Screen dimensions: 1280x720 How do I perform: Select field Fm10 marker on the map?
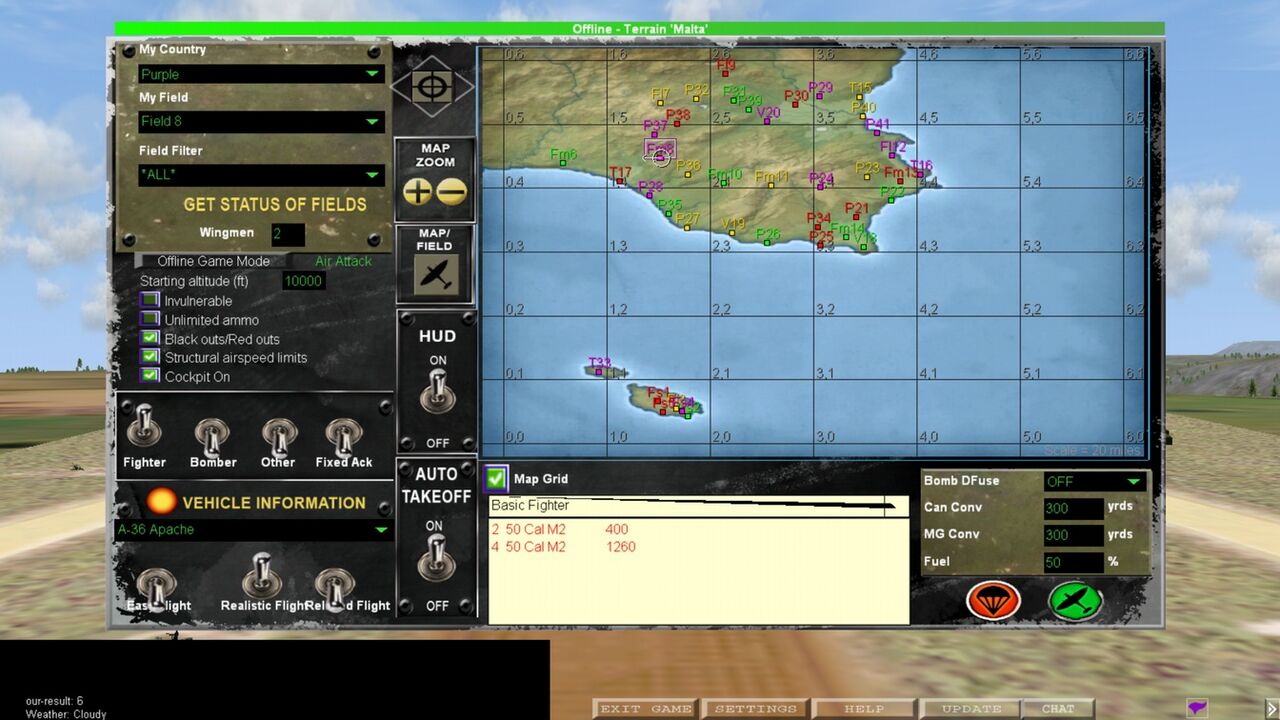[x=724, y=185]
